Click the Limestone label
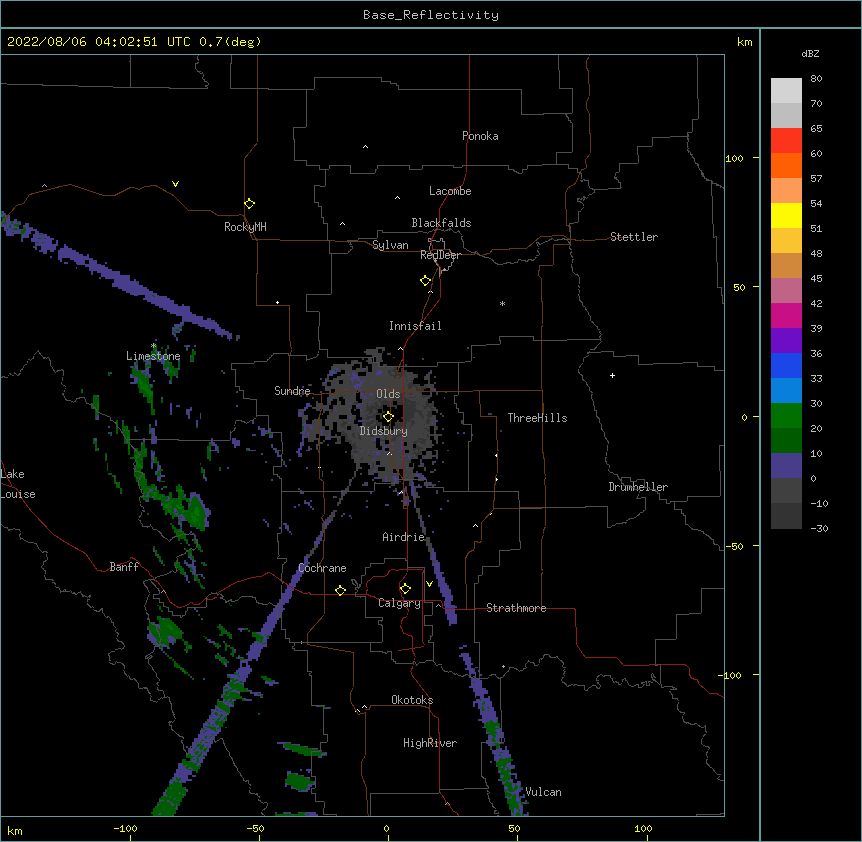The height and width of the screenshot is (842, 862). 153,356
